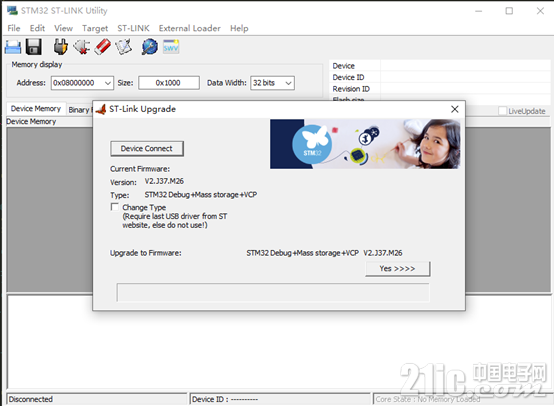
Task: Open file using the toolbar icon
Action: click(x=13, y=47)
